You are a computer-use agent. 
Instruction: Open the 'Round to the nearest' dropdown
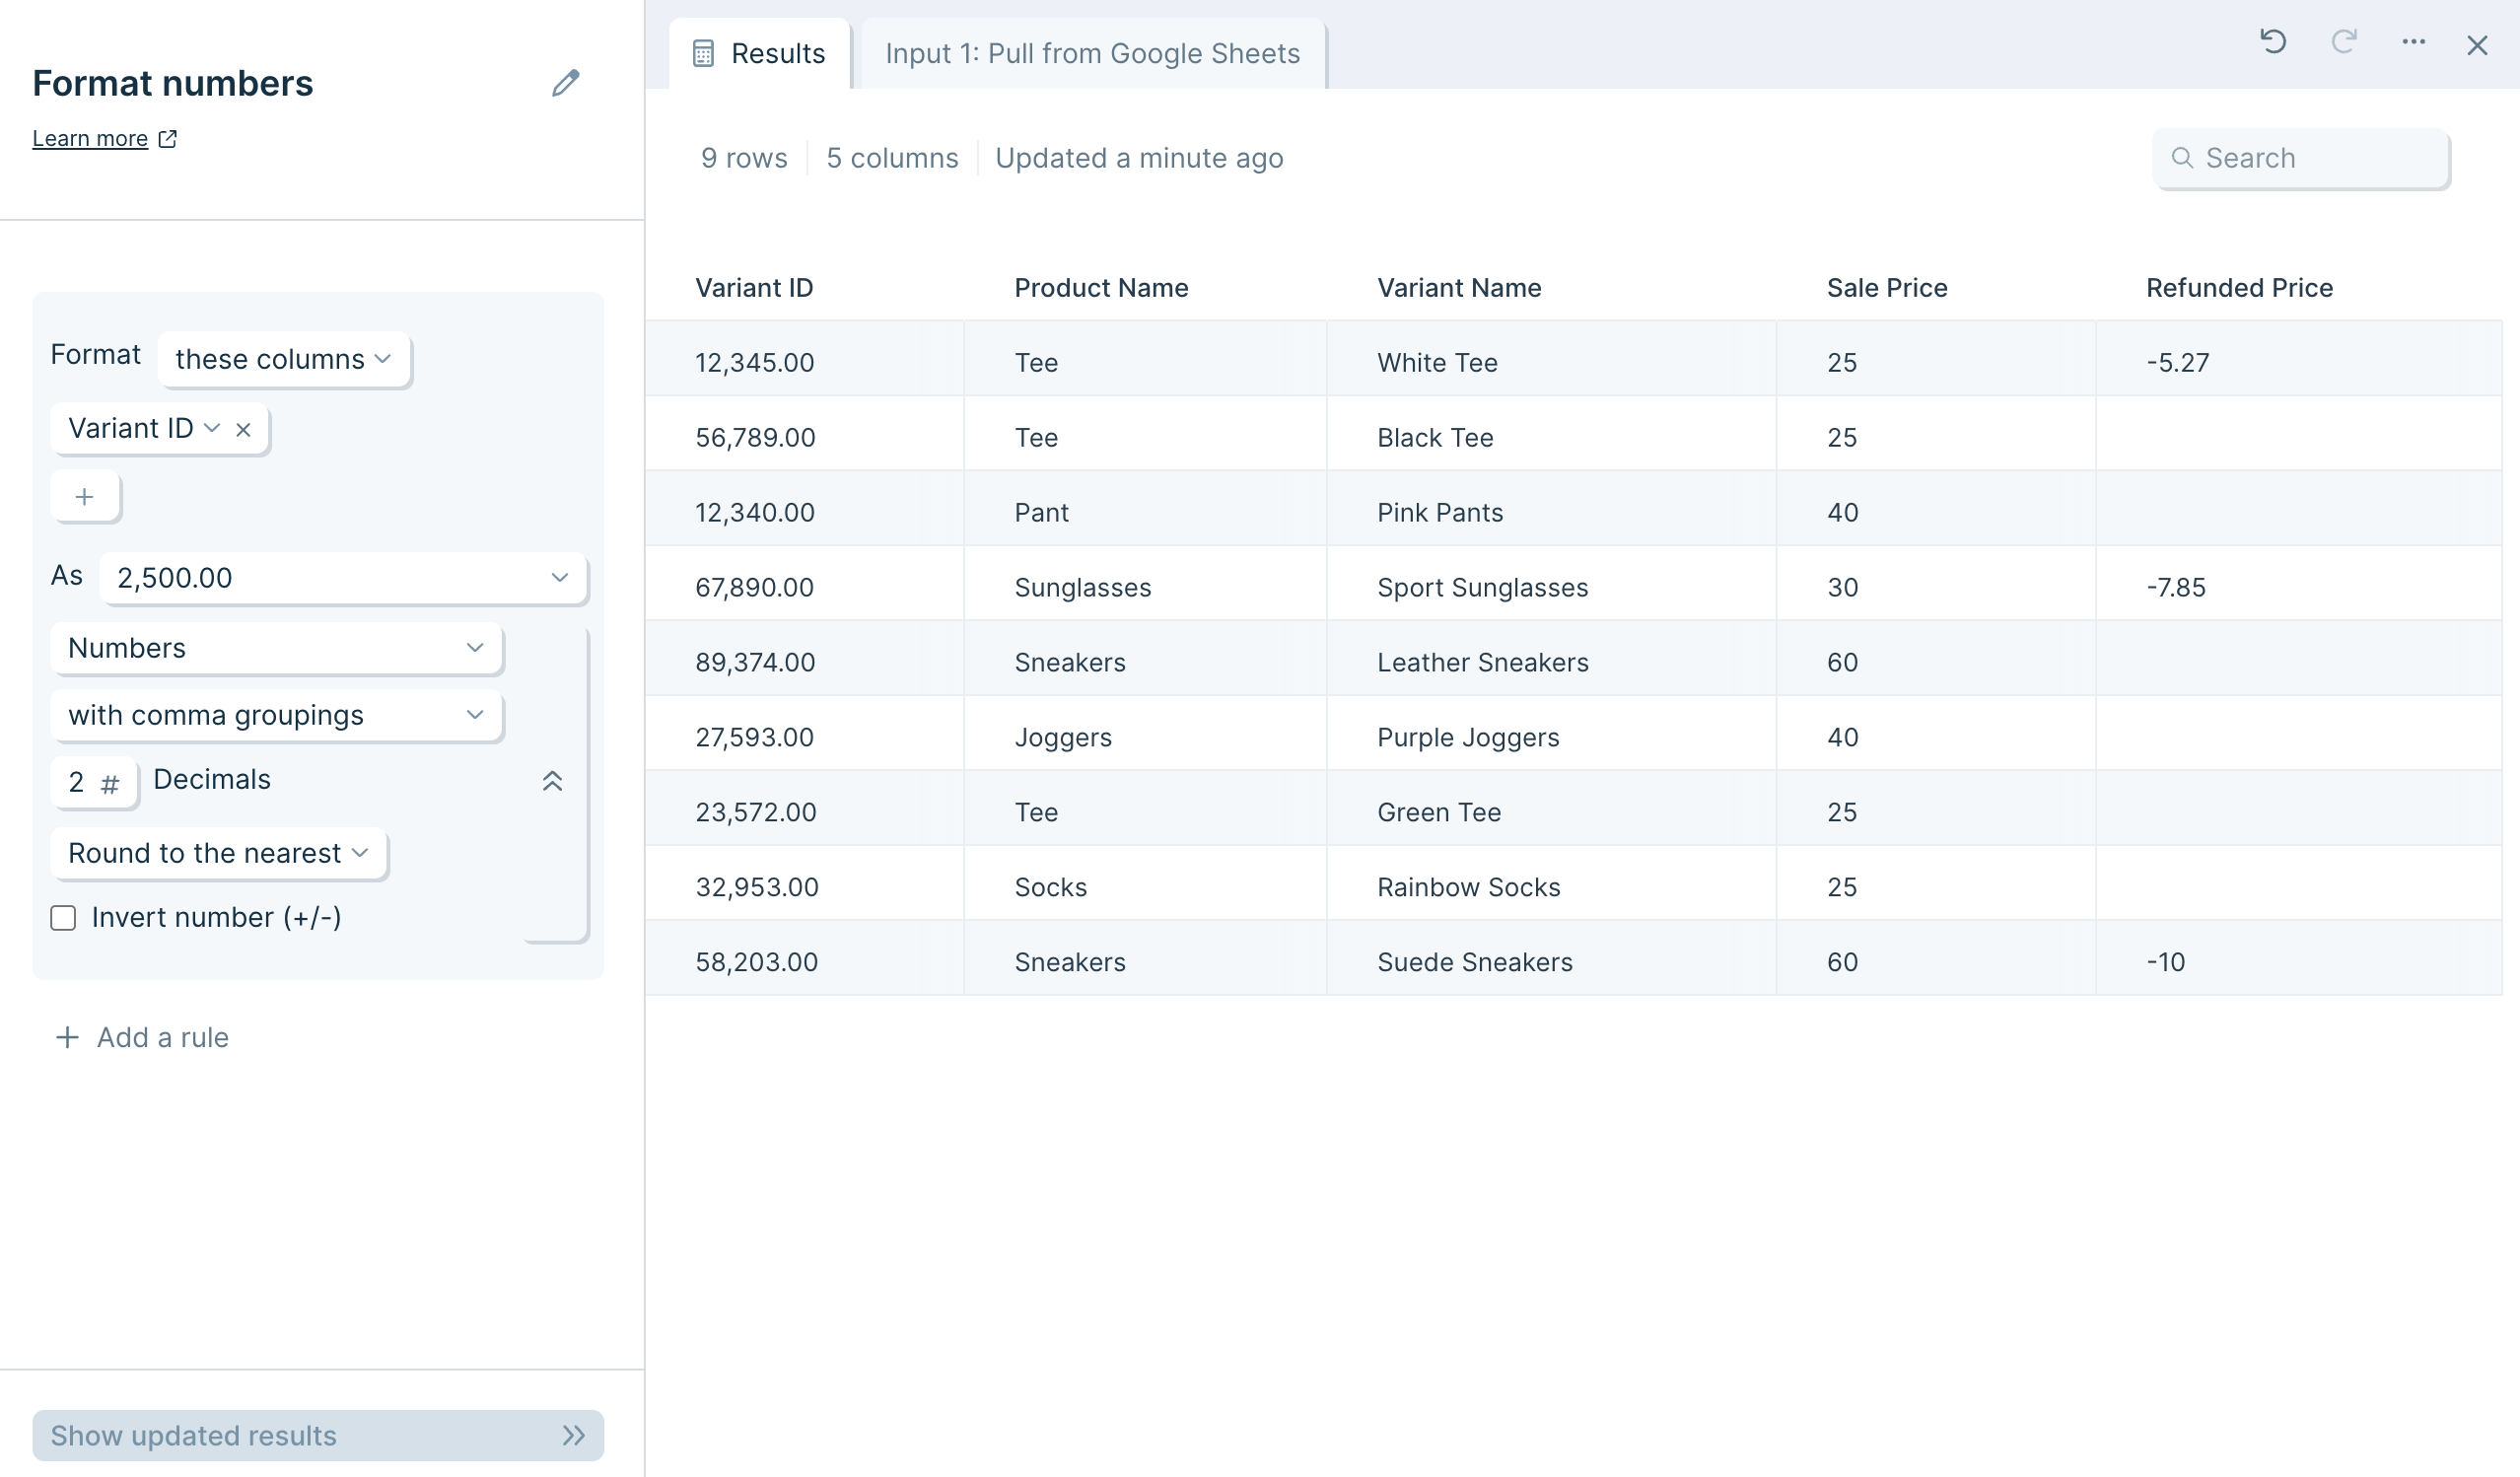click(218, 853)
